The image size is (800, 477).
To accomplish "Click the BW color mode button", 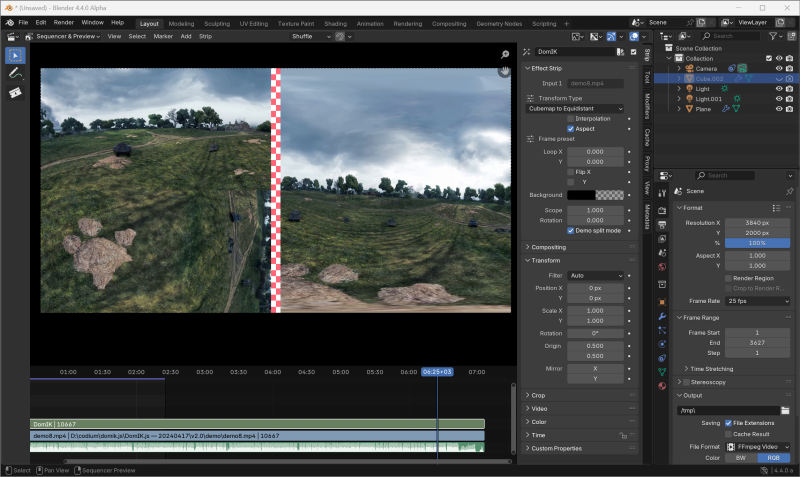I will tap(741, 458).
